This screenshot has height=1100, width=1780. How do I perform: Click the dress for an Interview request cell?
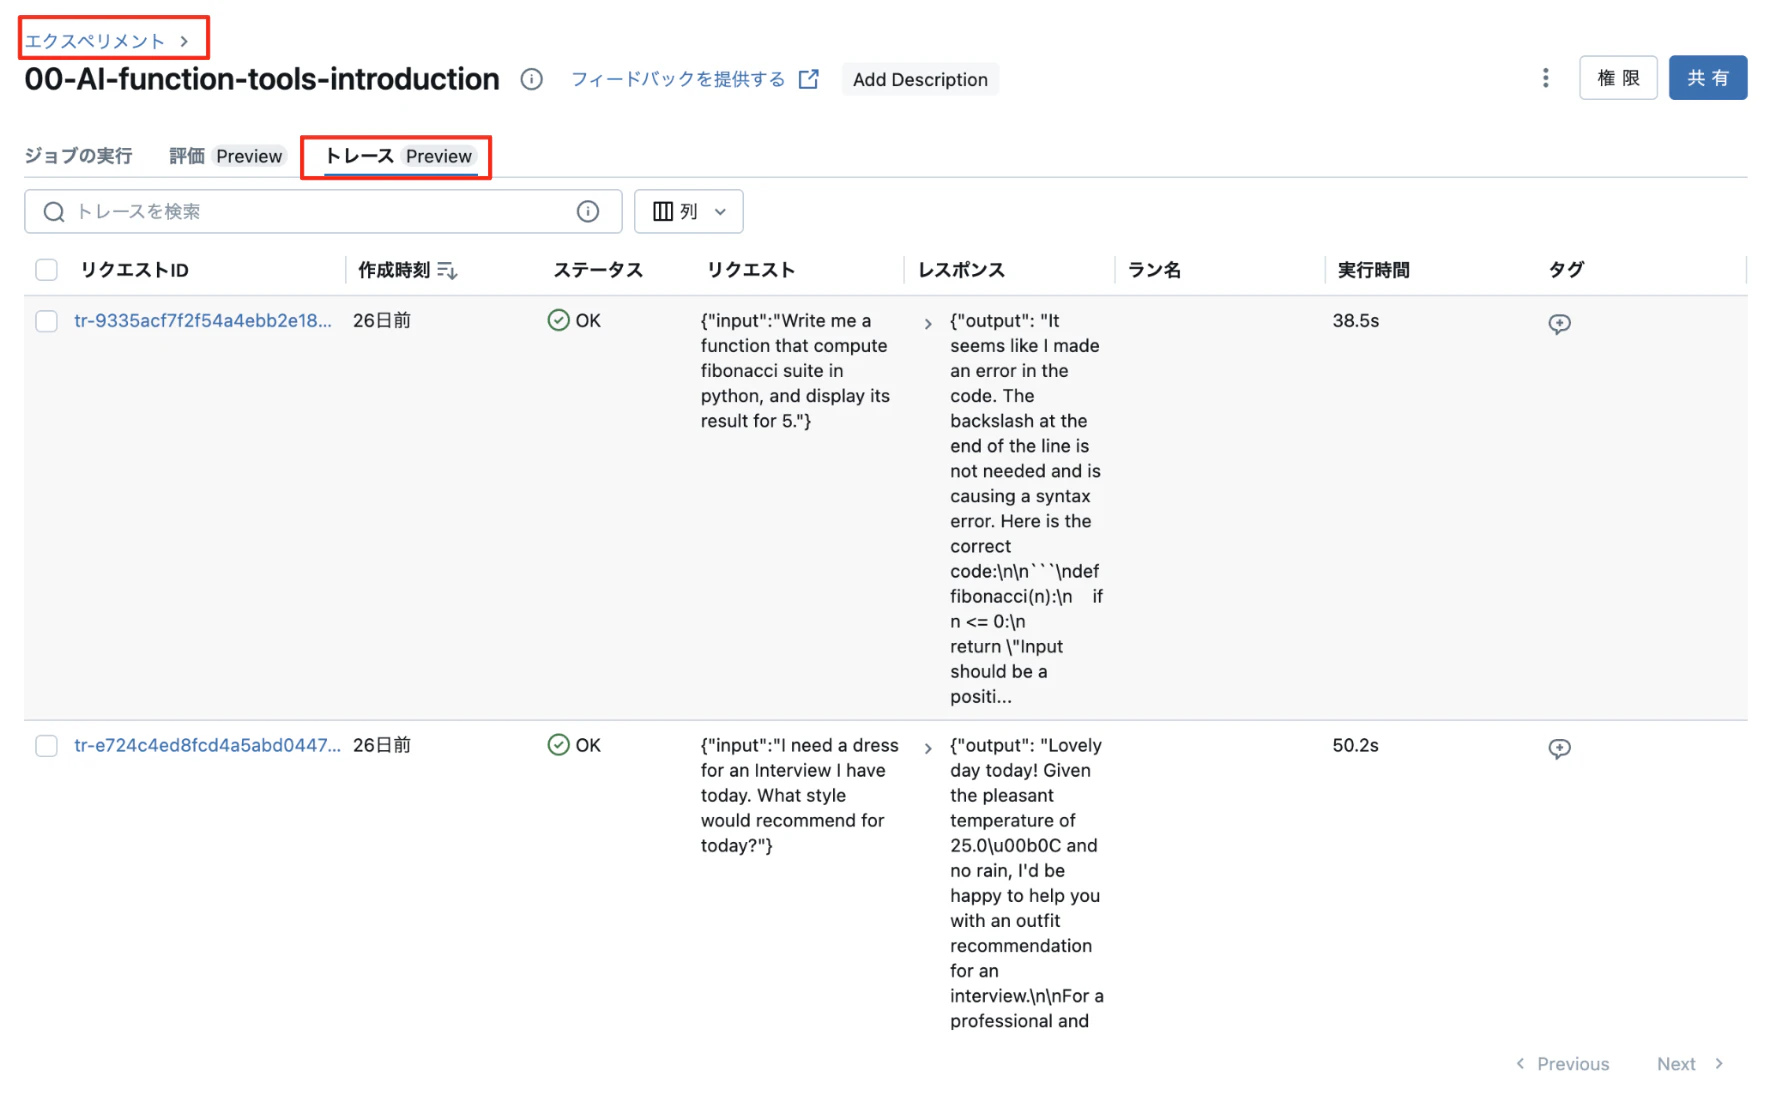pyautogui.click(x=800, y=796)
